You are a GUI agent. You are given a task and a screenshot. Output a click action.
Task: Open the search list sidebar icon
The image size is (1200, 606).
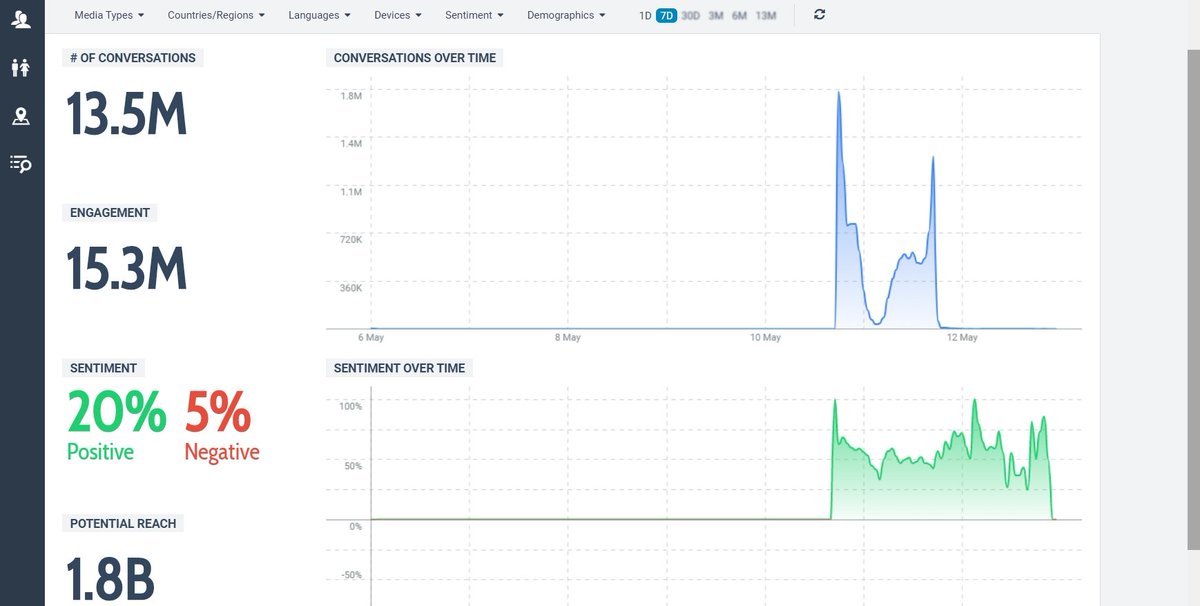point(20,164)
